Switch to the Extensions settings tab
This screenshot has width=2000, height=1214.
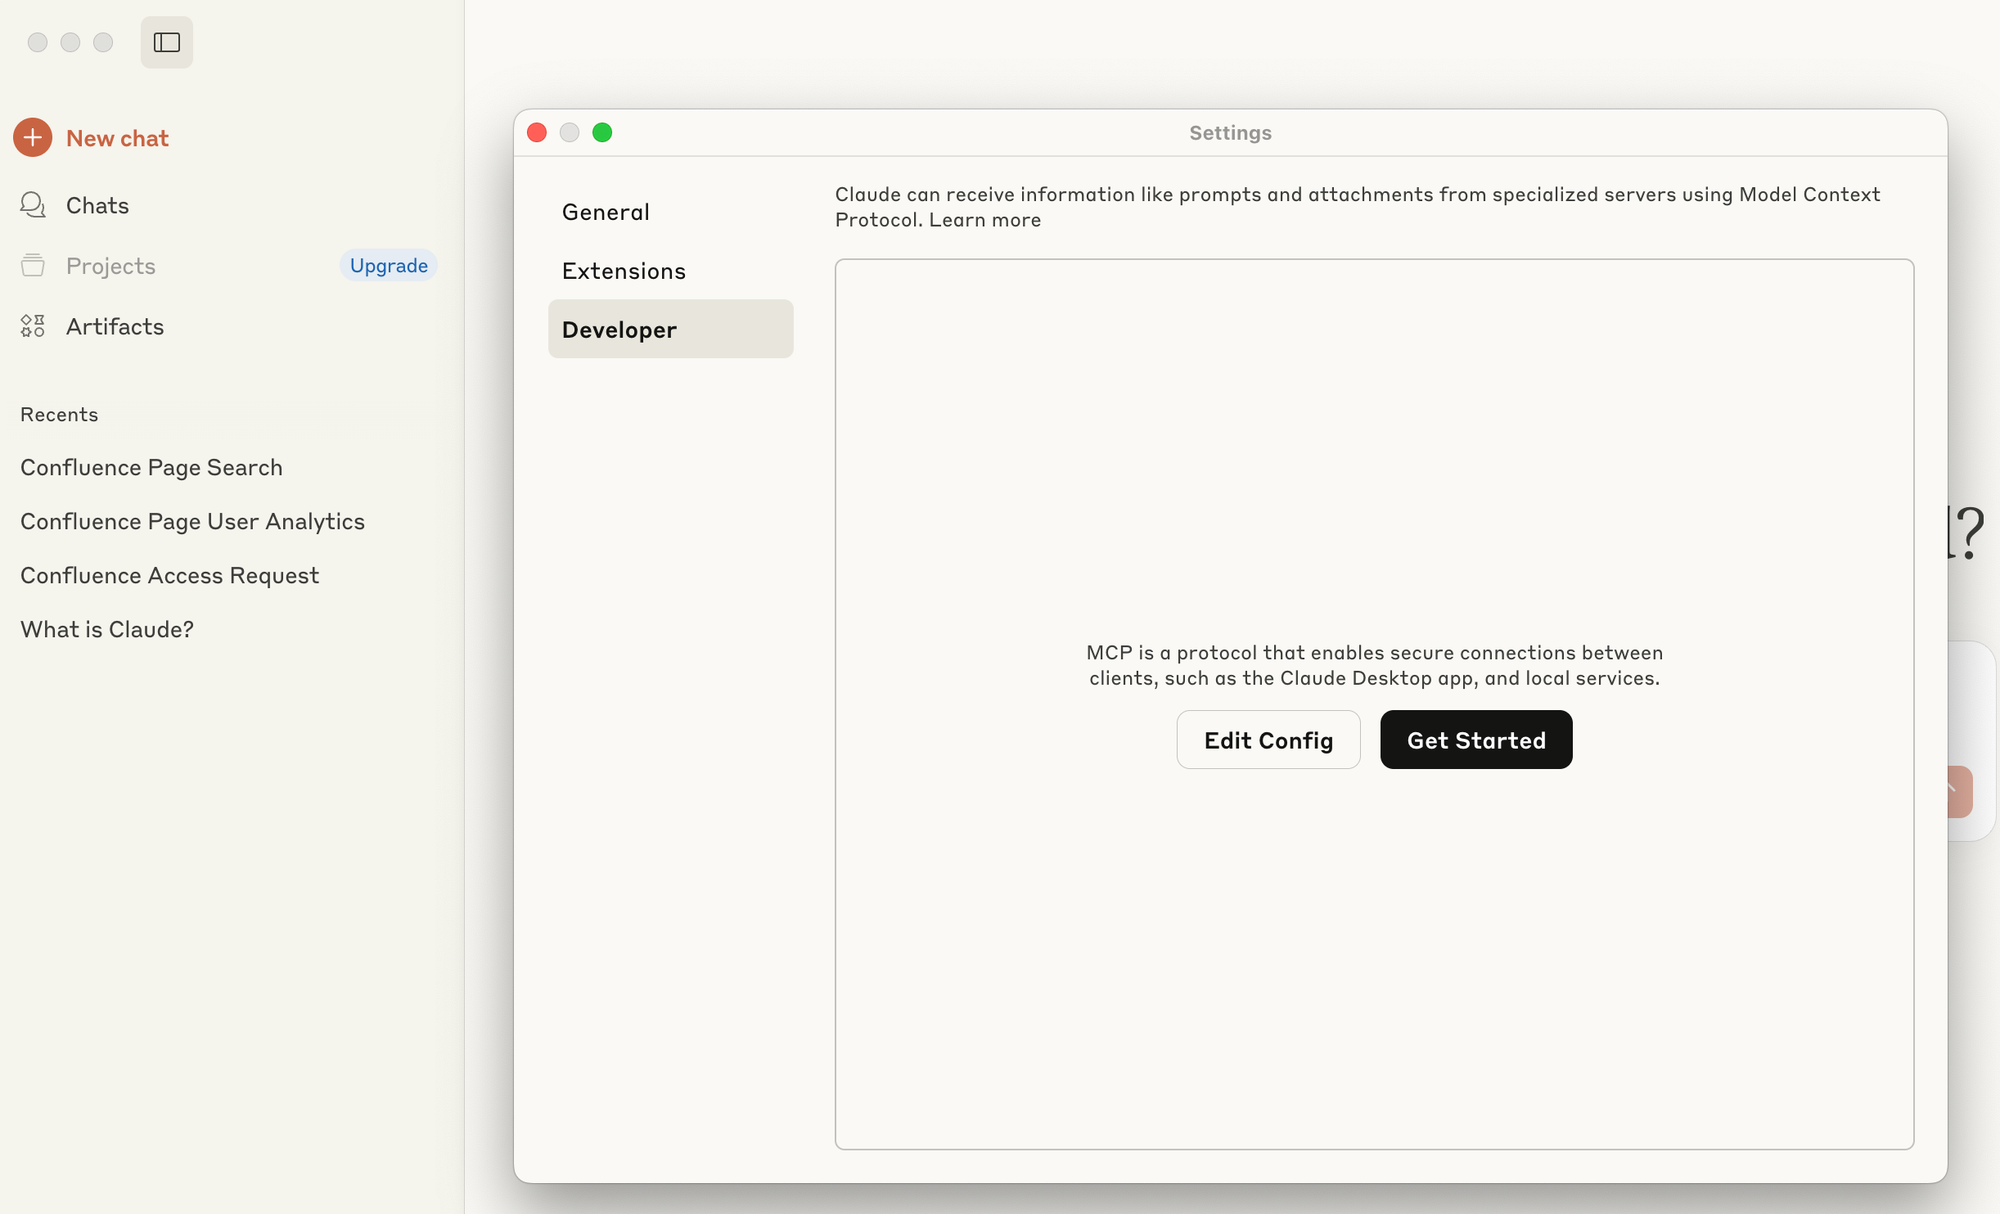coord(623,271)
